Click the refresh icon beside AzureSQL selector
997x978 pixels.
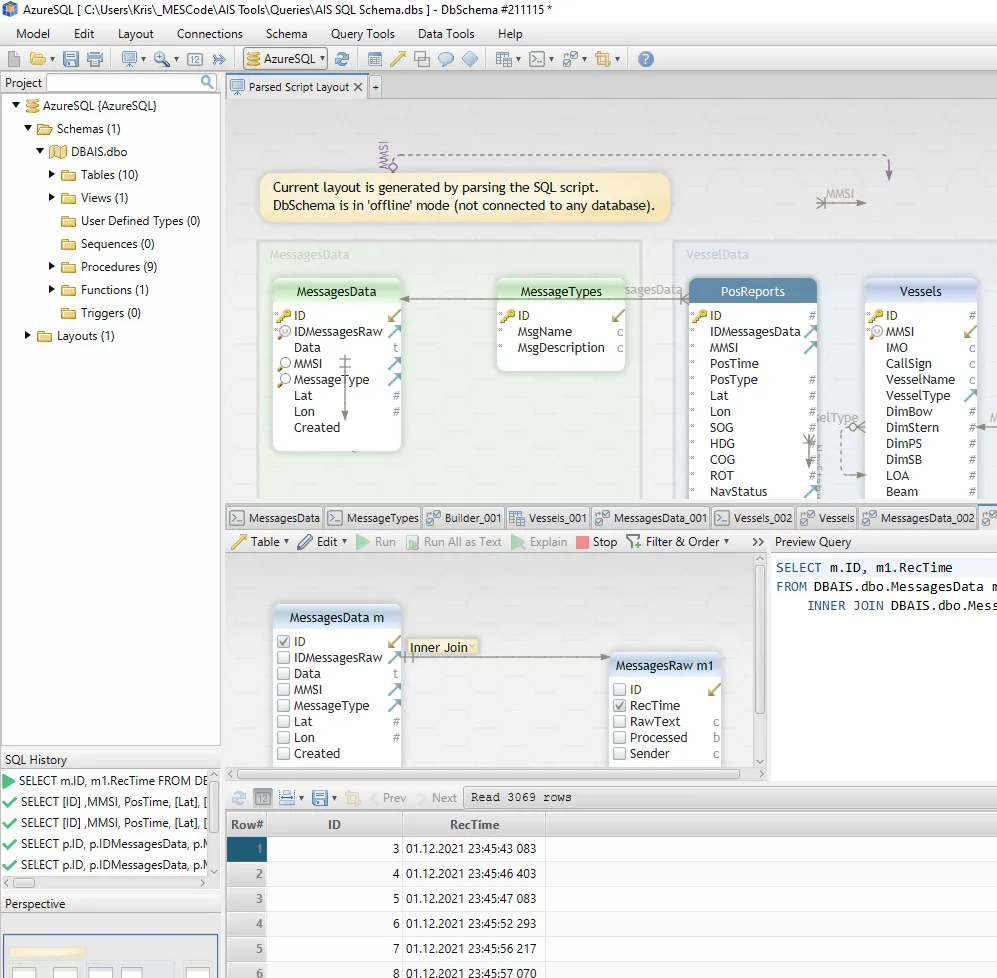click(342, 59)
